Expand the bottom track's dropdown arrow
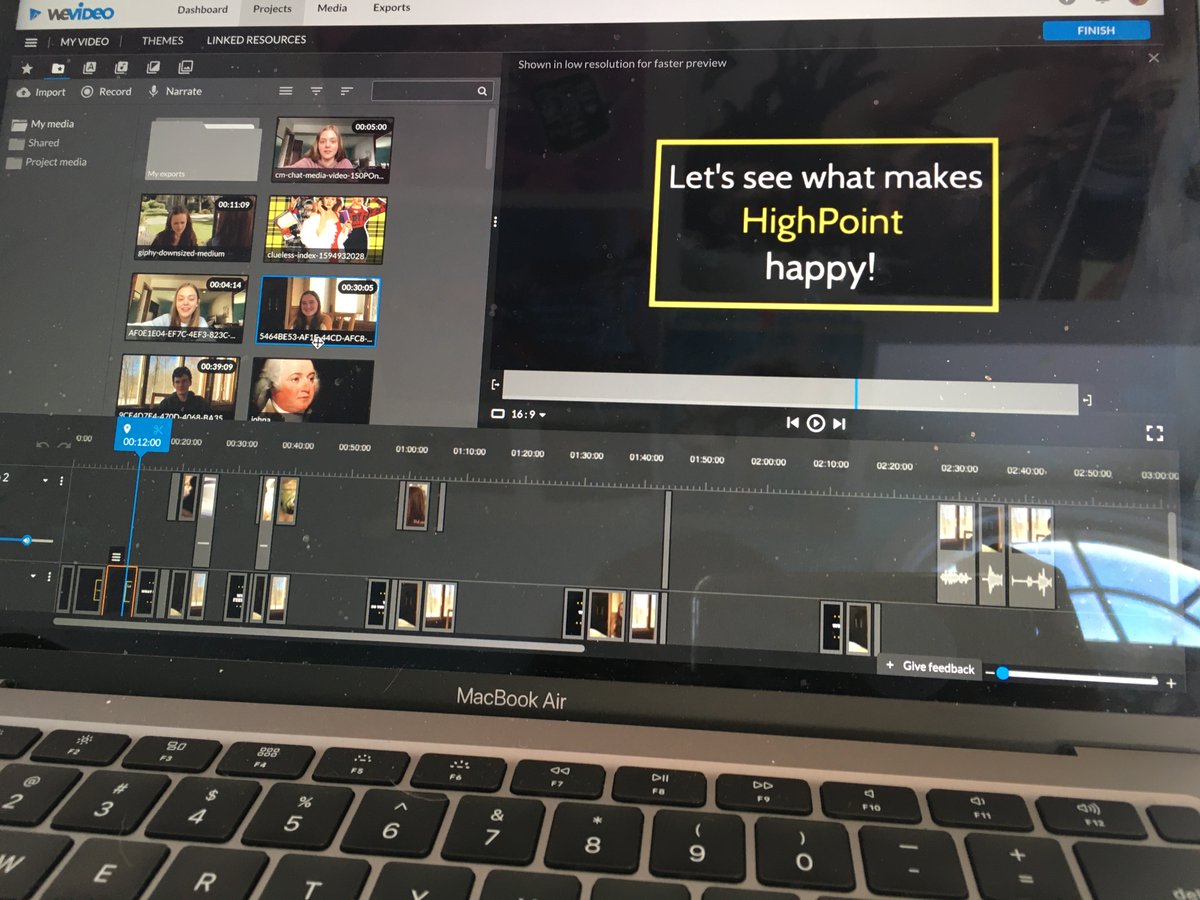The width and height of the screenshot is (1200, 900). point(33,576)
